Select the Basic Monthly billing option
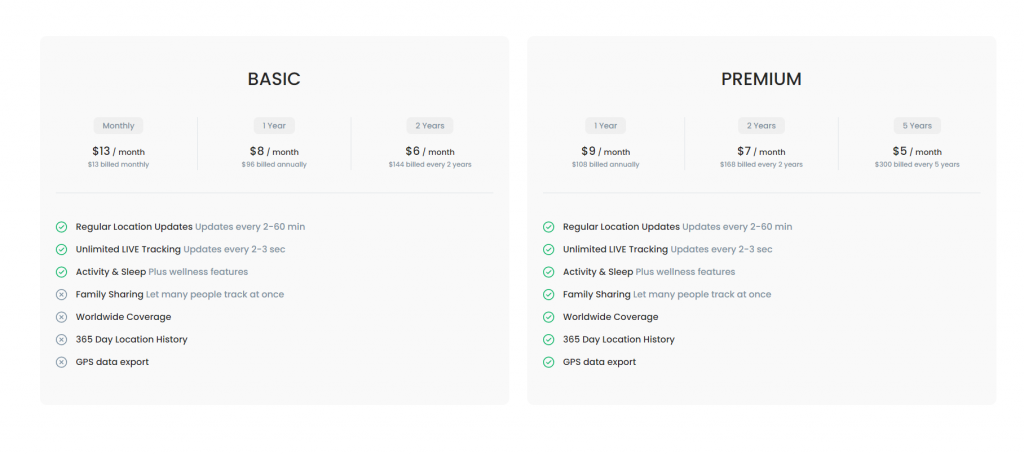This screenshot has height=454, width=1024. 118,126
